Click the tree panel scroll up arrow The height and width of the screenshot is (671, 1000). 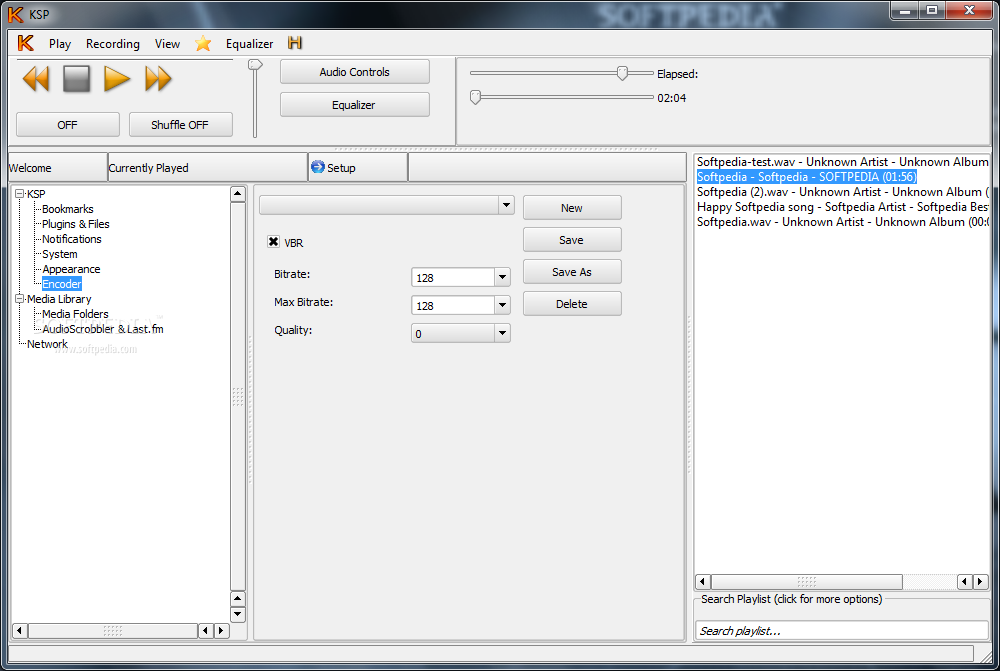237,193
